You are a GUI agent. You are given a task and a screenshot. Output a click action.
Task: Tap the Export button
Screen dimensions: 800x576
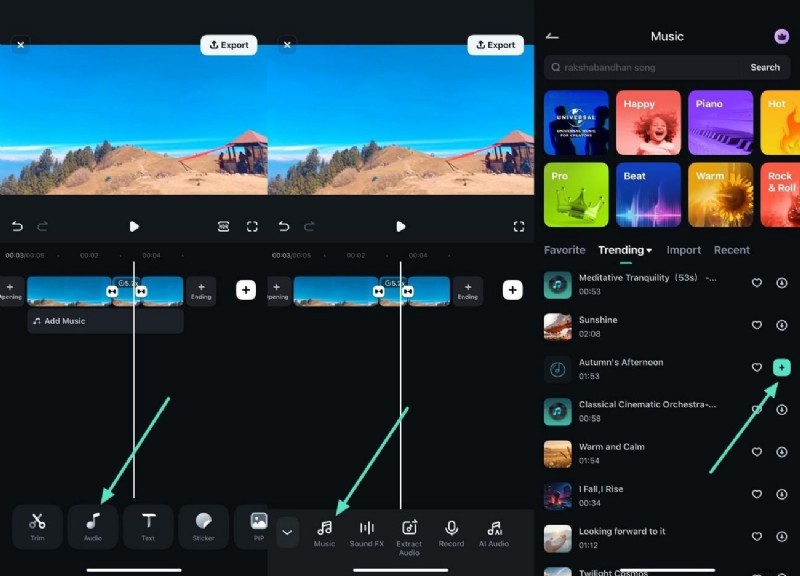coord(228,44)
